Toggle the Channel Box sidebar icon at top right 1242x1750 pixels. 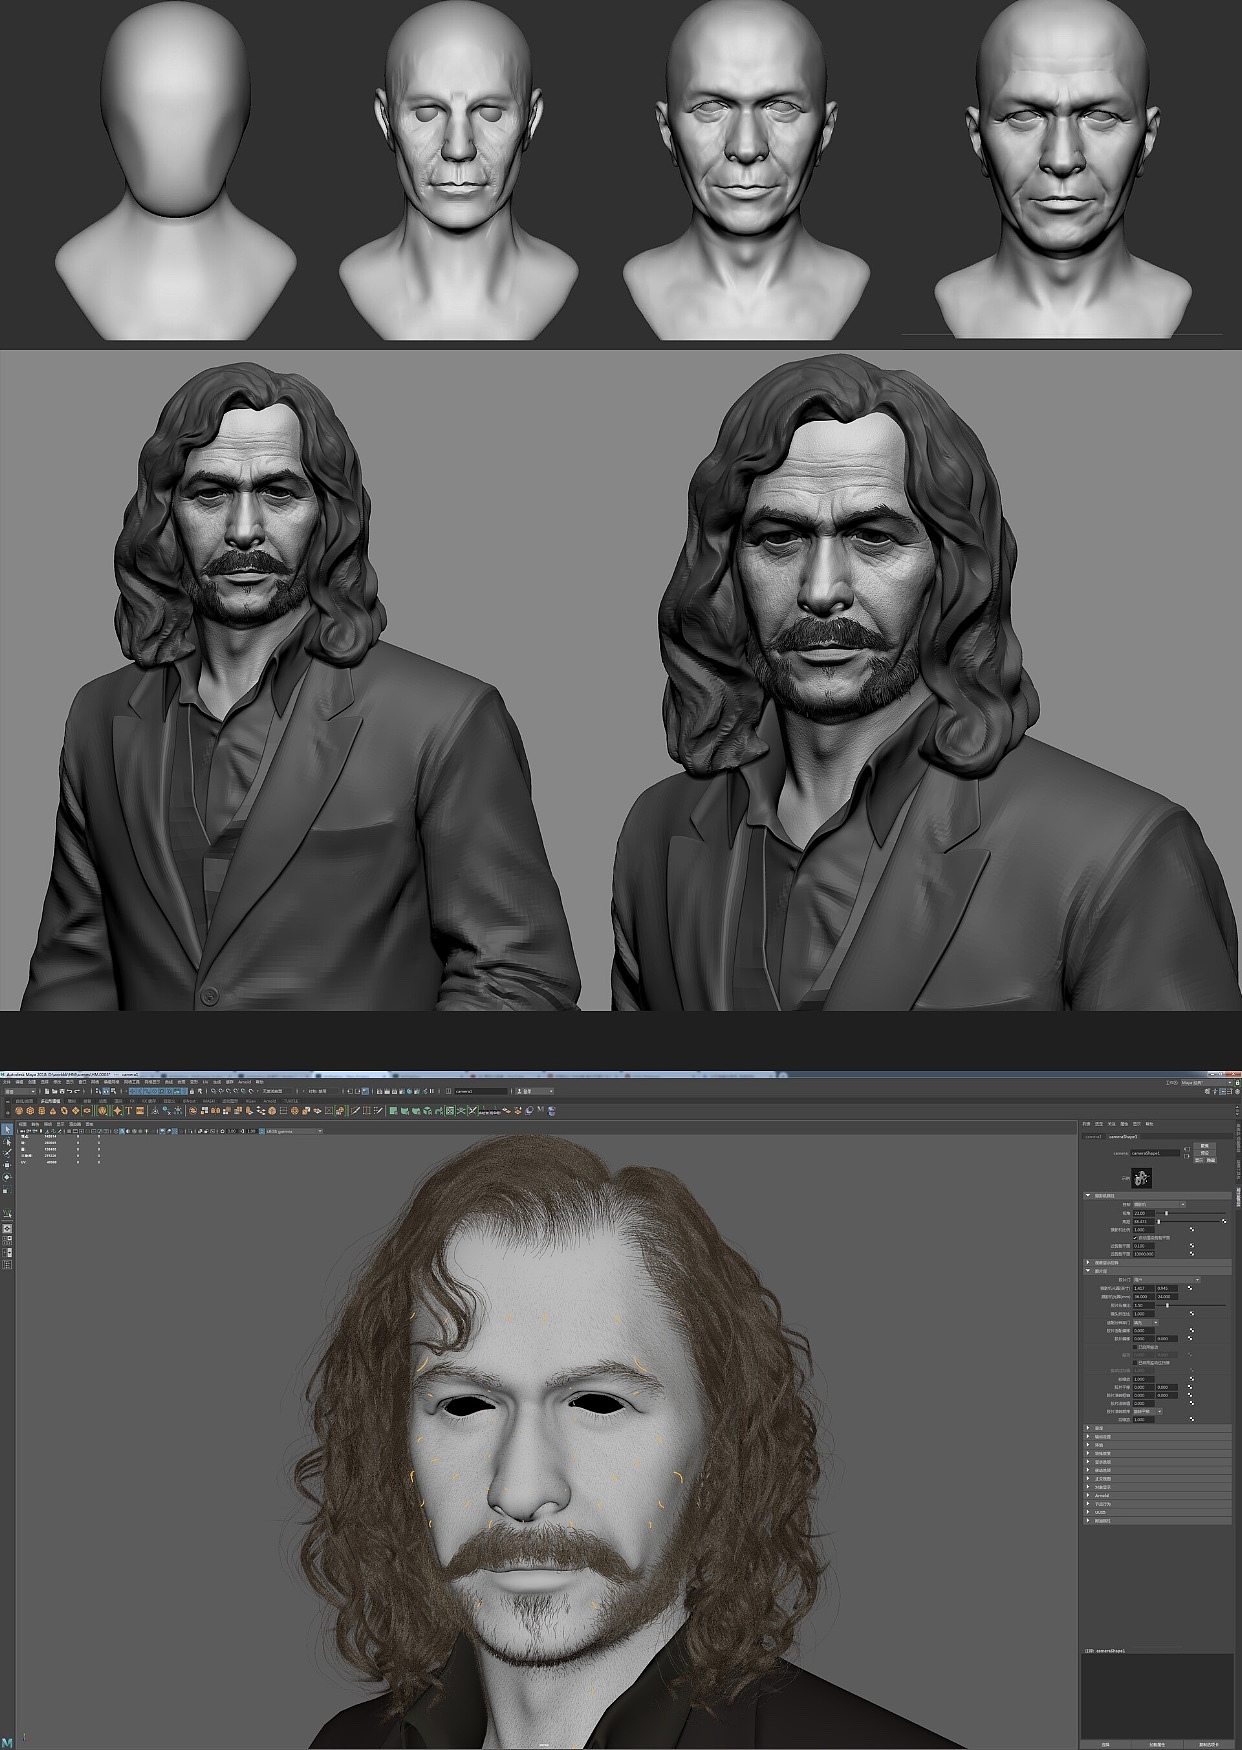[x=1237, y=1091]
